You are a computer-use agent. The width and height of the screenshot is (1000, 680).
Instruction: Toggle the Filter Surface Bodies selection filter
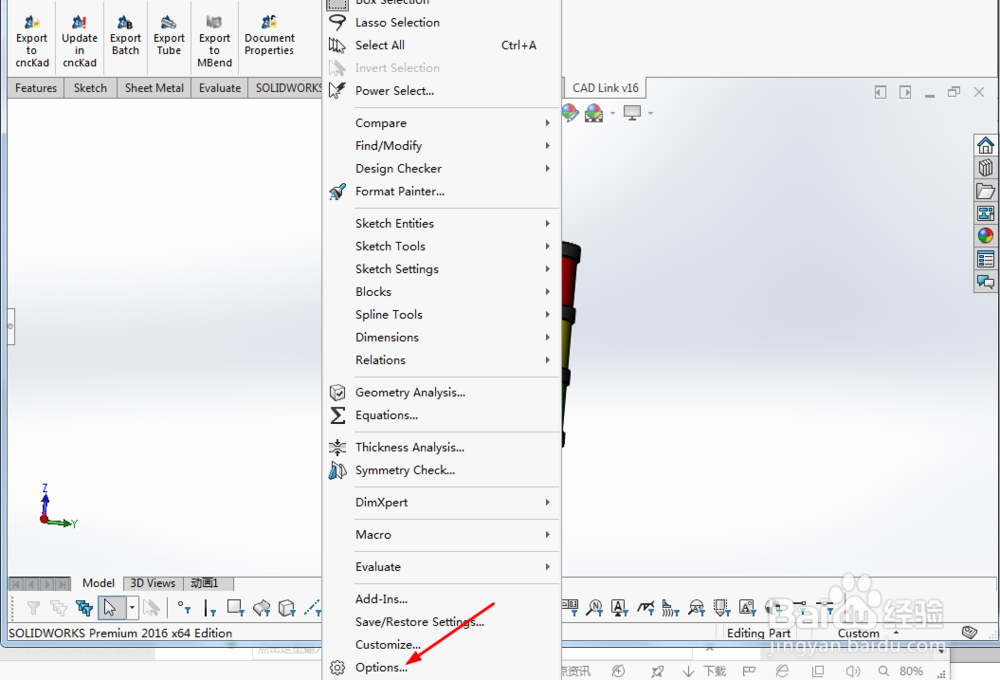click(261, 608)
